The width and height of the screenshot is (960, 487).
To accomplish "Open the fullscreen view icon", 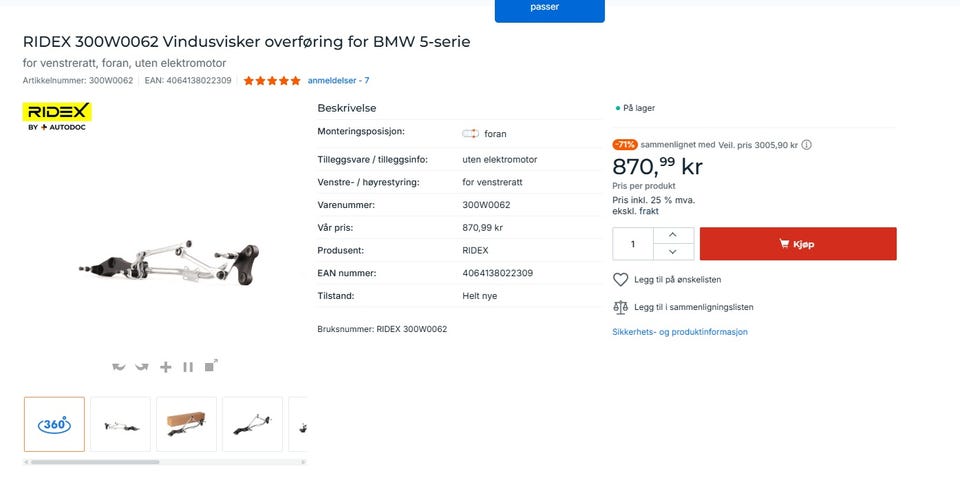I will pyautogui.click(x=211, y=366).
